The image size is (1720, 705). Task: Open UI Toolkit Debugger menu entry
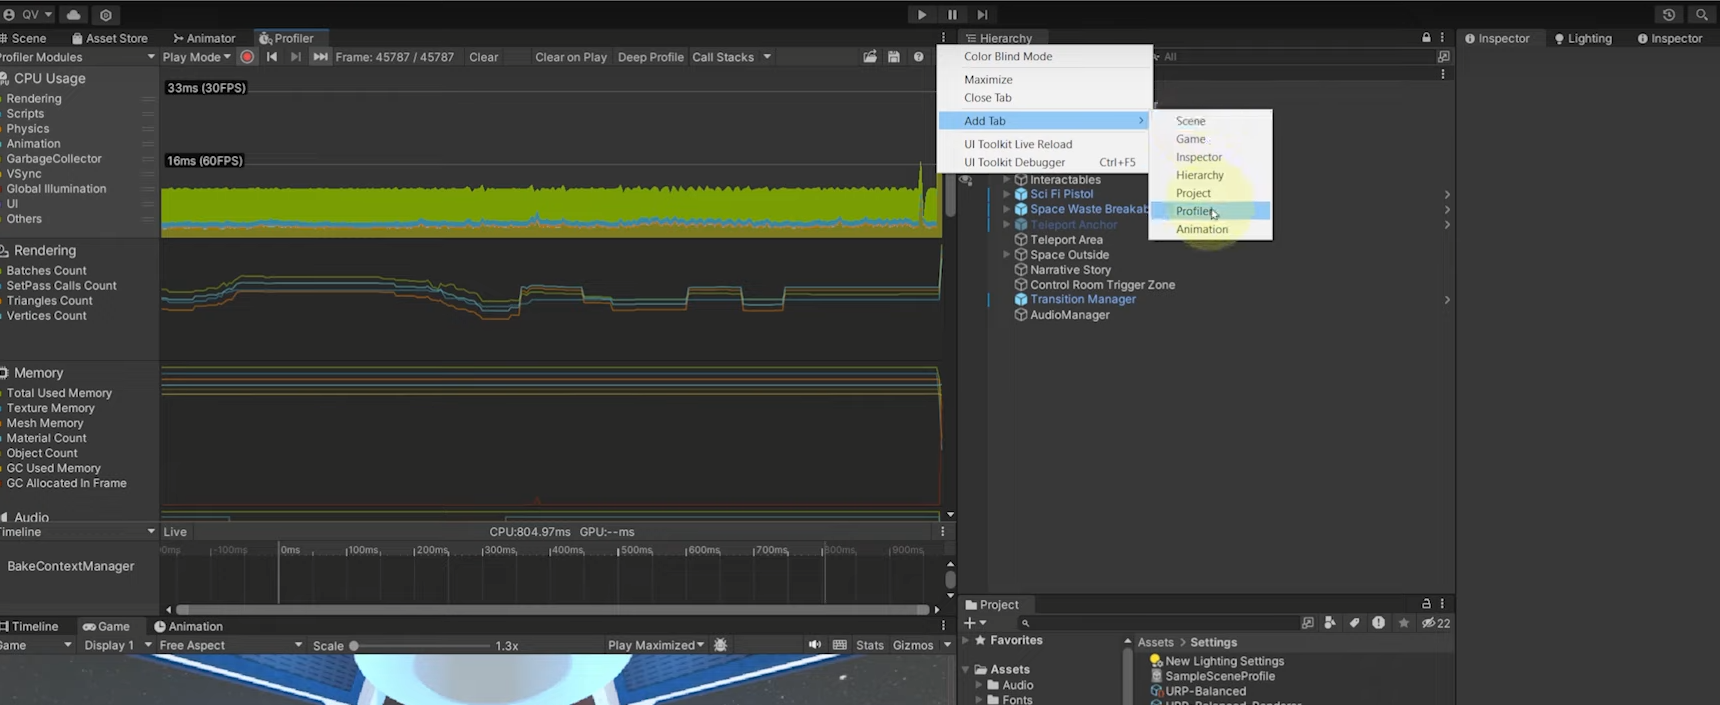(1045, 162)
